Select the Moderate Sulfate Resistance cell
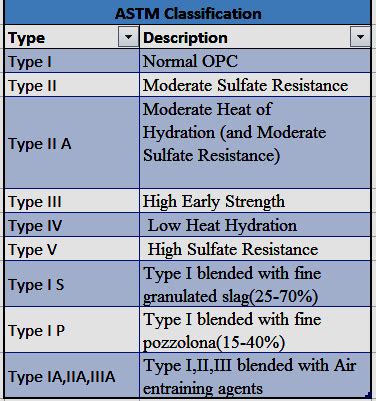This screenshot has height=401, width=376. tap(255, 85)
